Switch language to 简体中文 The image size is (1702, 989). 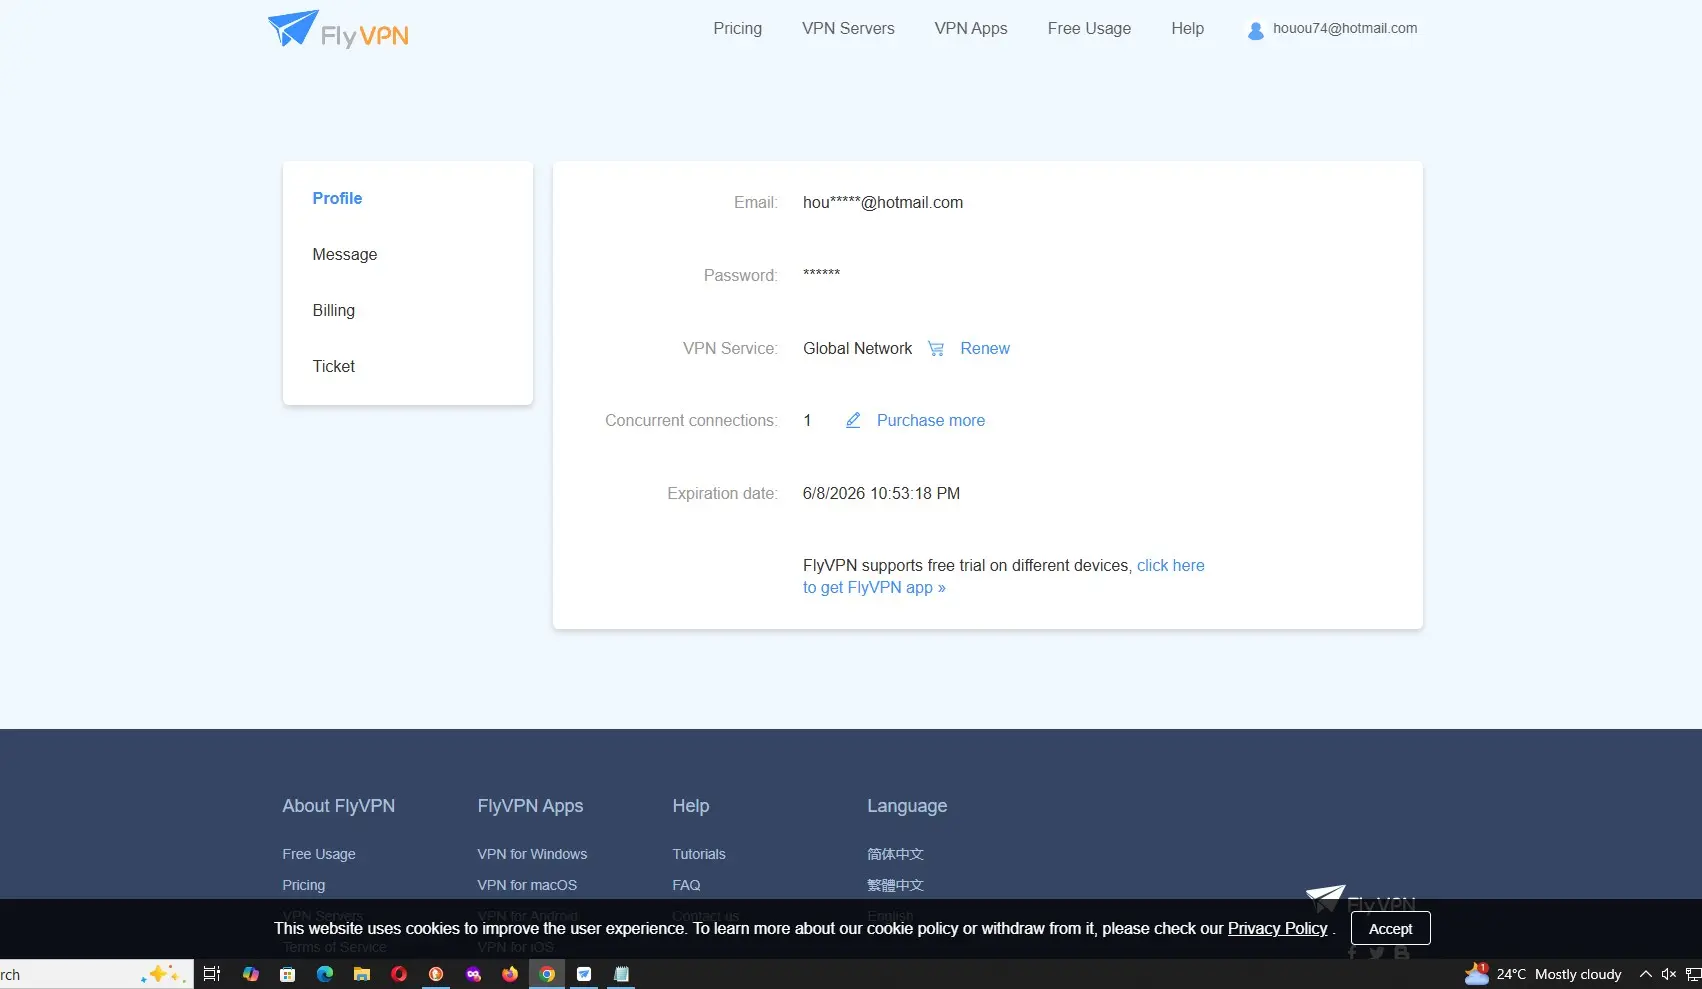(895, 854)
